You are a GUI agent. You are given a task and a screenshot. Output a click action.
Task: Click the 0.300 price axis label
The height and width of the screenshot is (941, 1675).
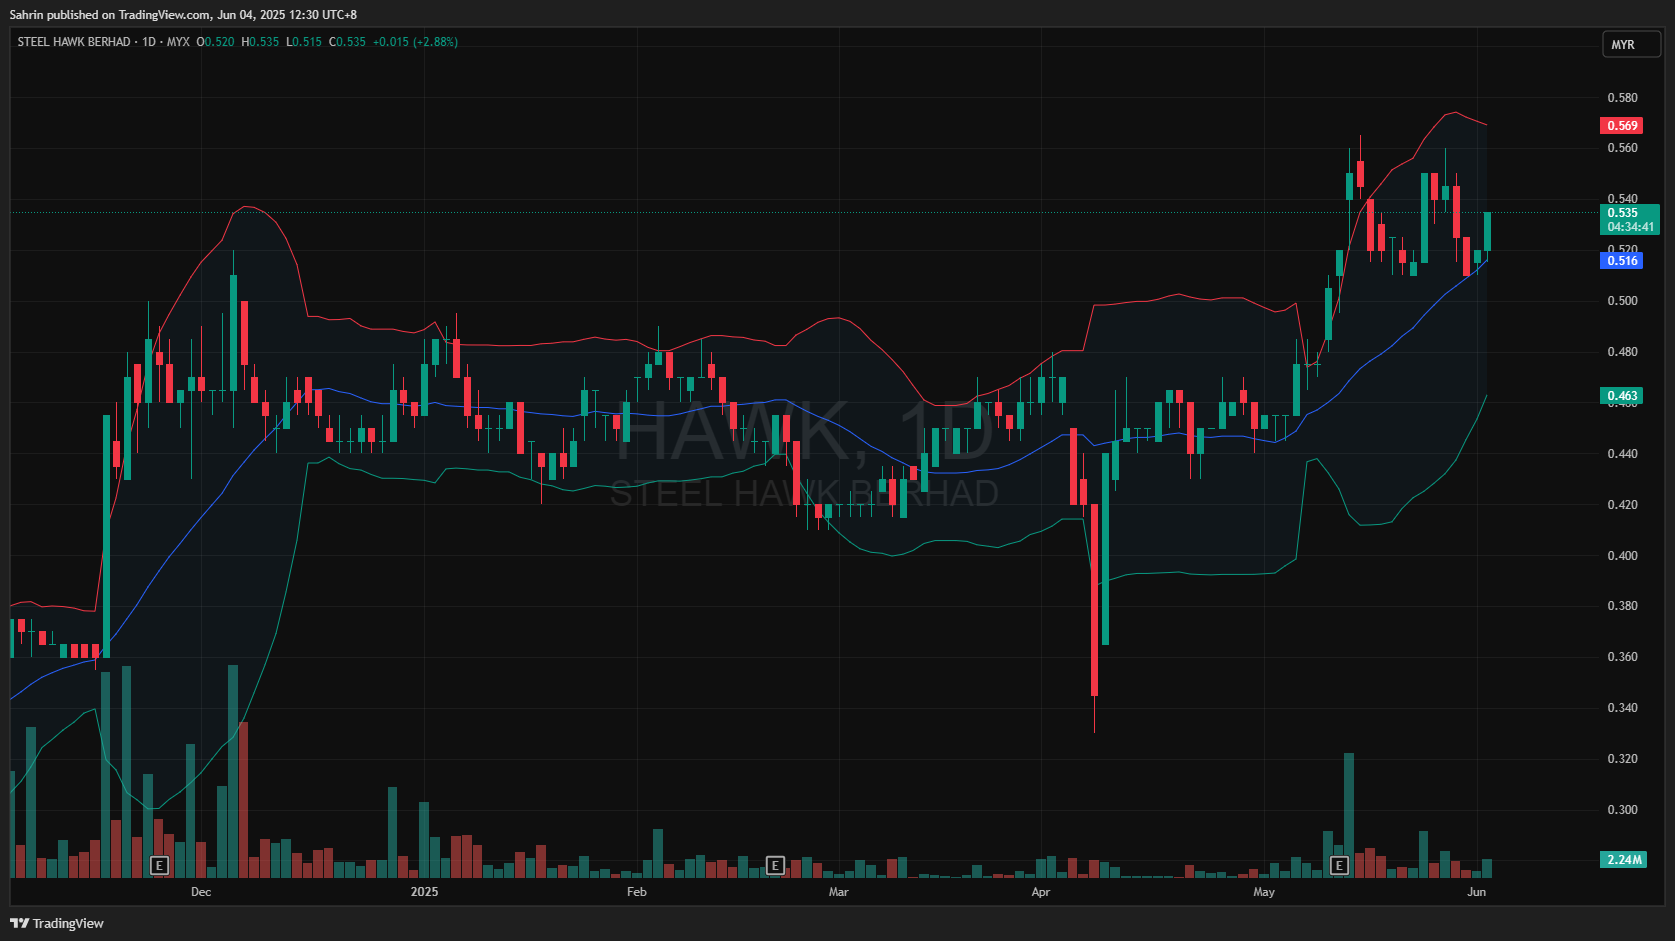[1622, 810]
